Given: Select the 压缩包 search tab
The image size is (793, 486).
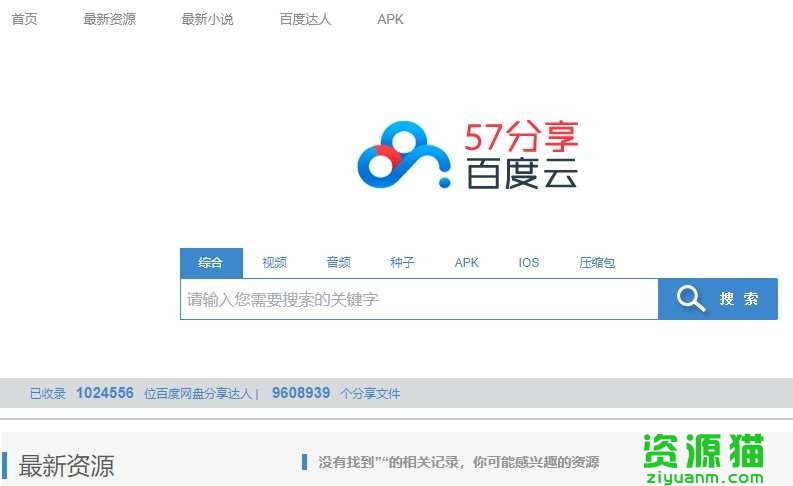Looking at the screenshot, I should [x=597, y=262].
